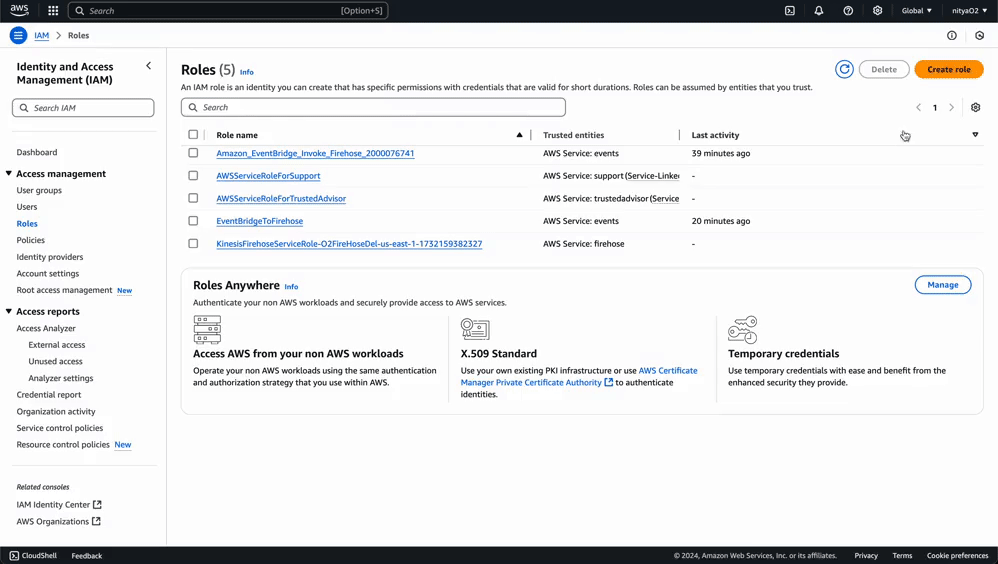Image resolution: width=998 pixels, height=564 pixels.
Task: Click the temporary credentials keys icon
Action: click(743, 330)
